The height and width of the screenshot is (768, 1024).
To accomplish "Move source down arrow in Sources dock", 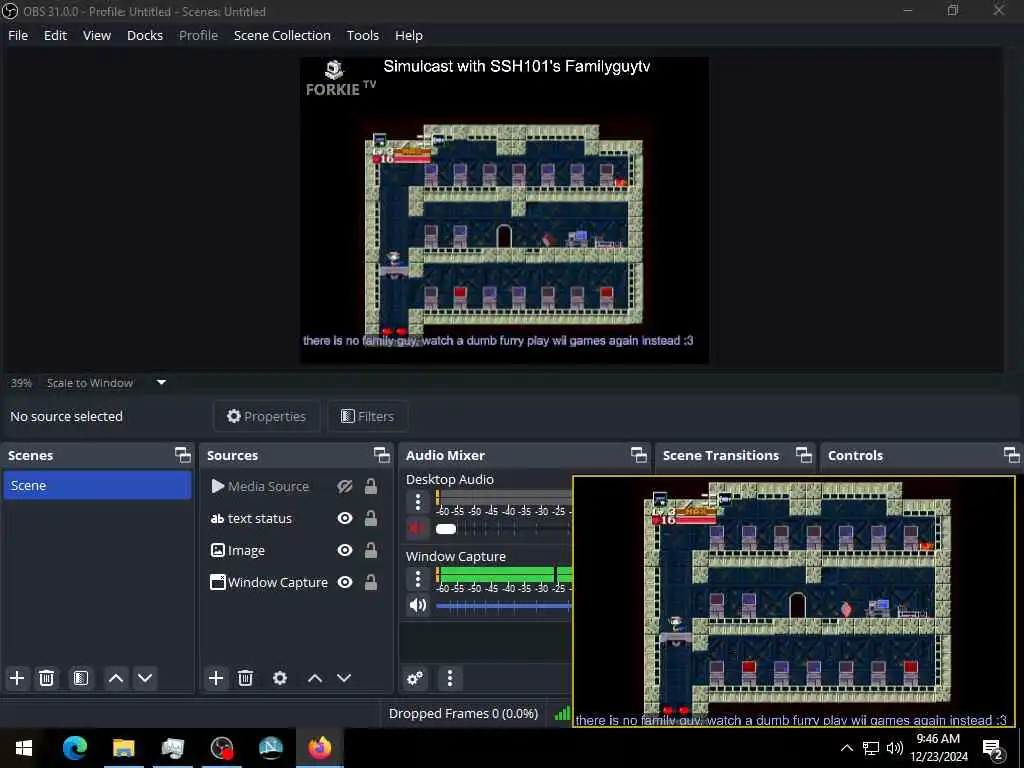I will click(x=344, y=678).
